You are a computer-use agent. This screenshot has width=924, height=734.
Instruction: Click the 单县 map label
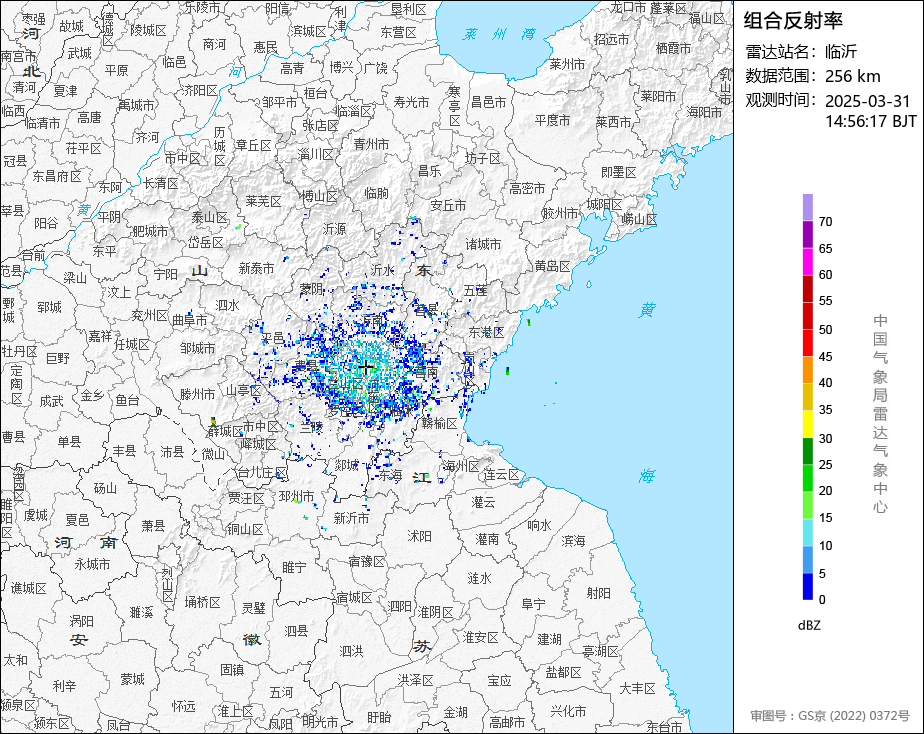tap(69, 441)
